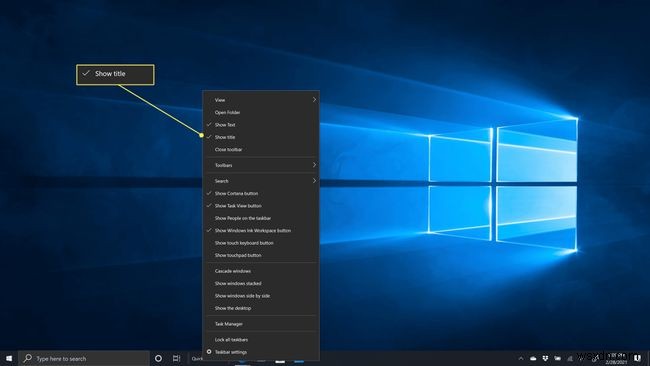The width and height of the screenshot is (650, 366).
Task: Toggle Show Windows Ink Workspace button
Action: tap(261, 231)
